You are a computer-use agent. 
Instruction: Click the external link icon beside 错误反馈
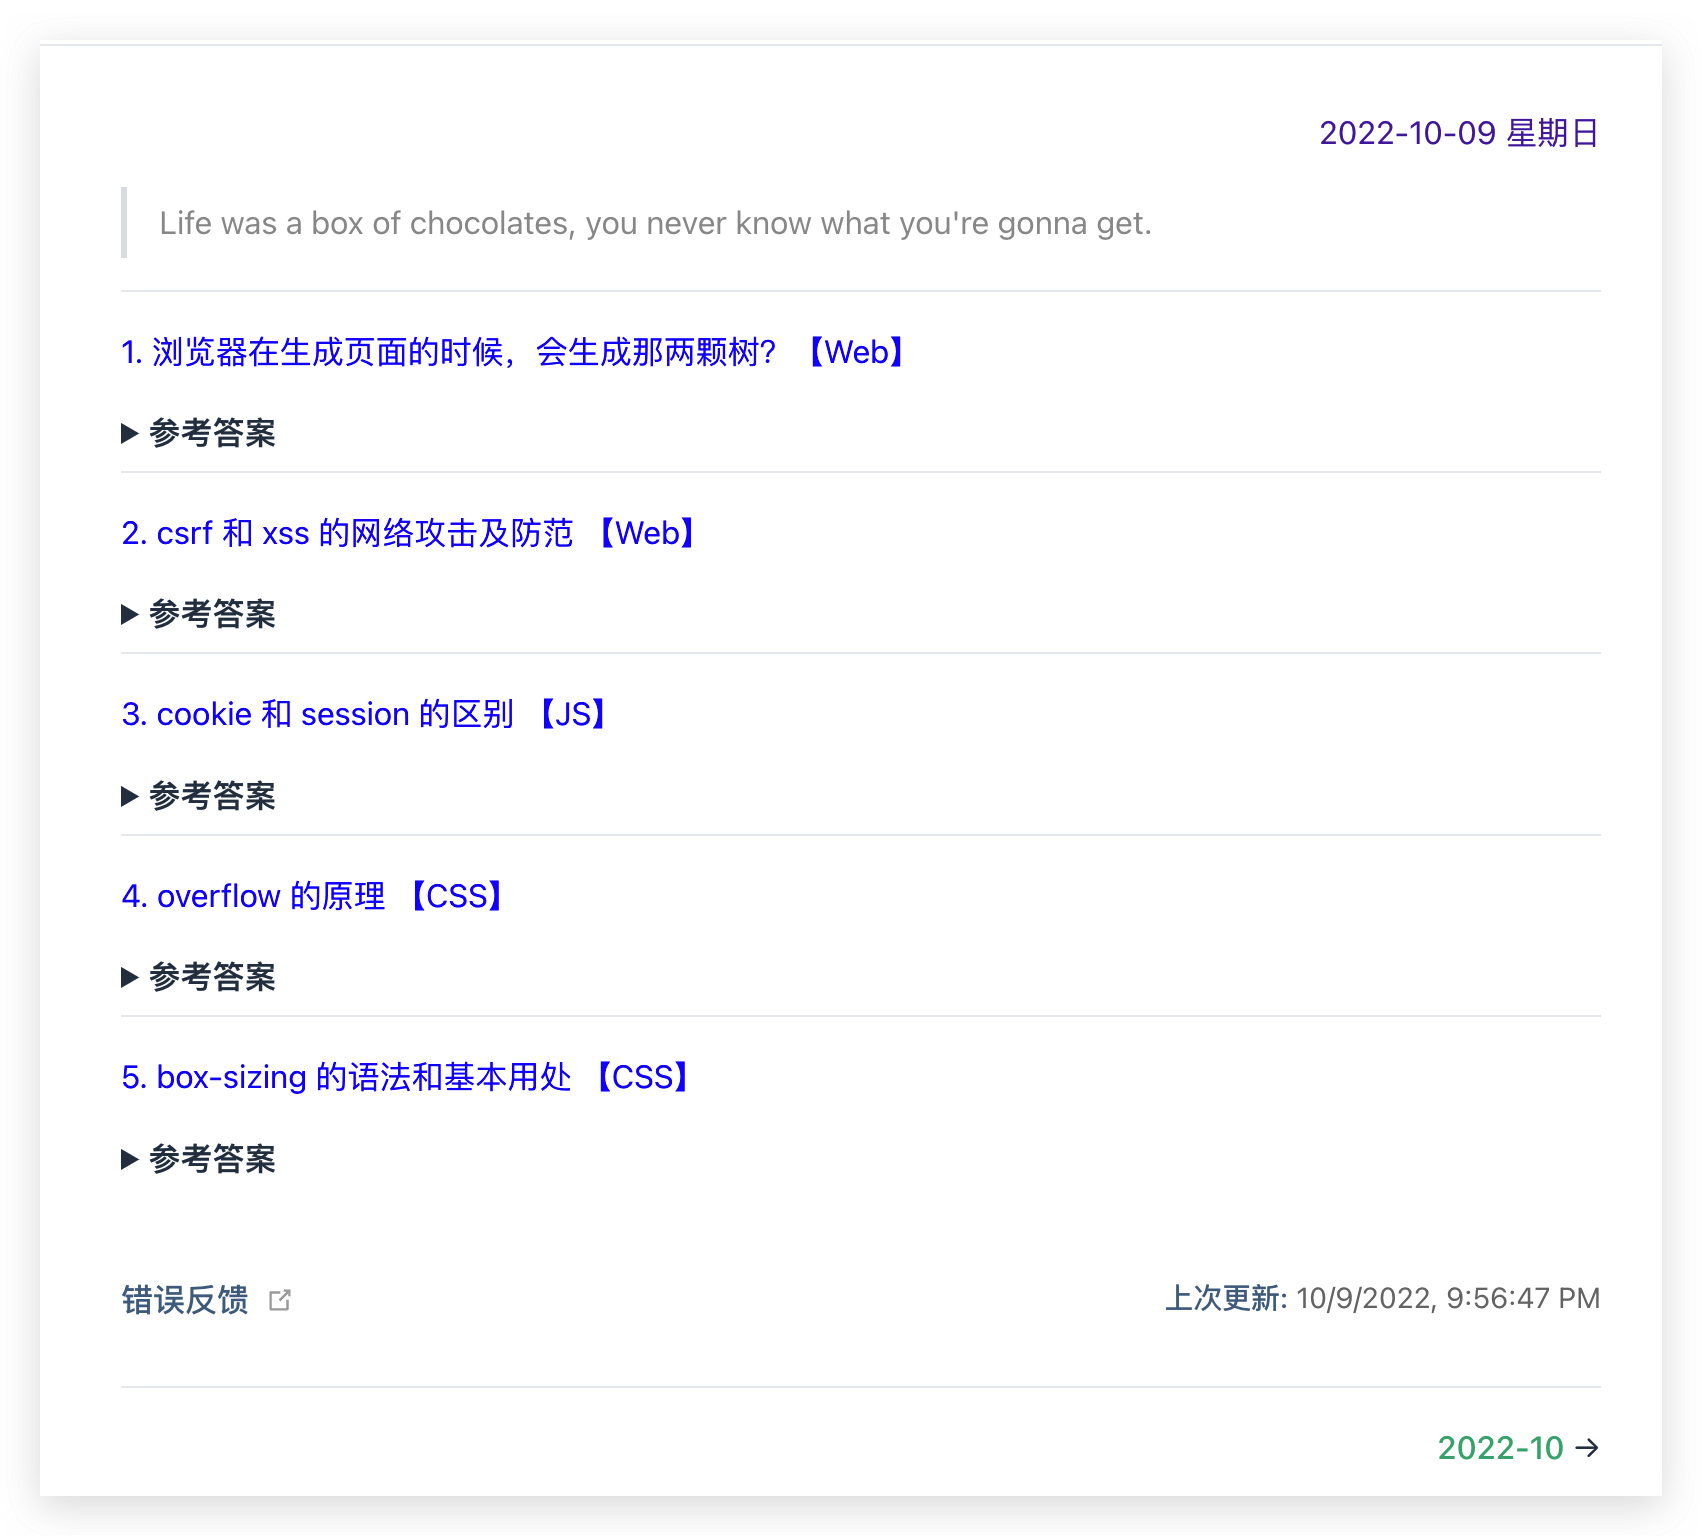point(280,1300)
